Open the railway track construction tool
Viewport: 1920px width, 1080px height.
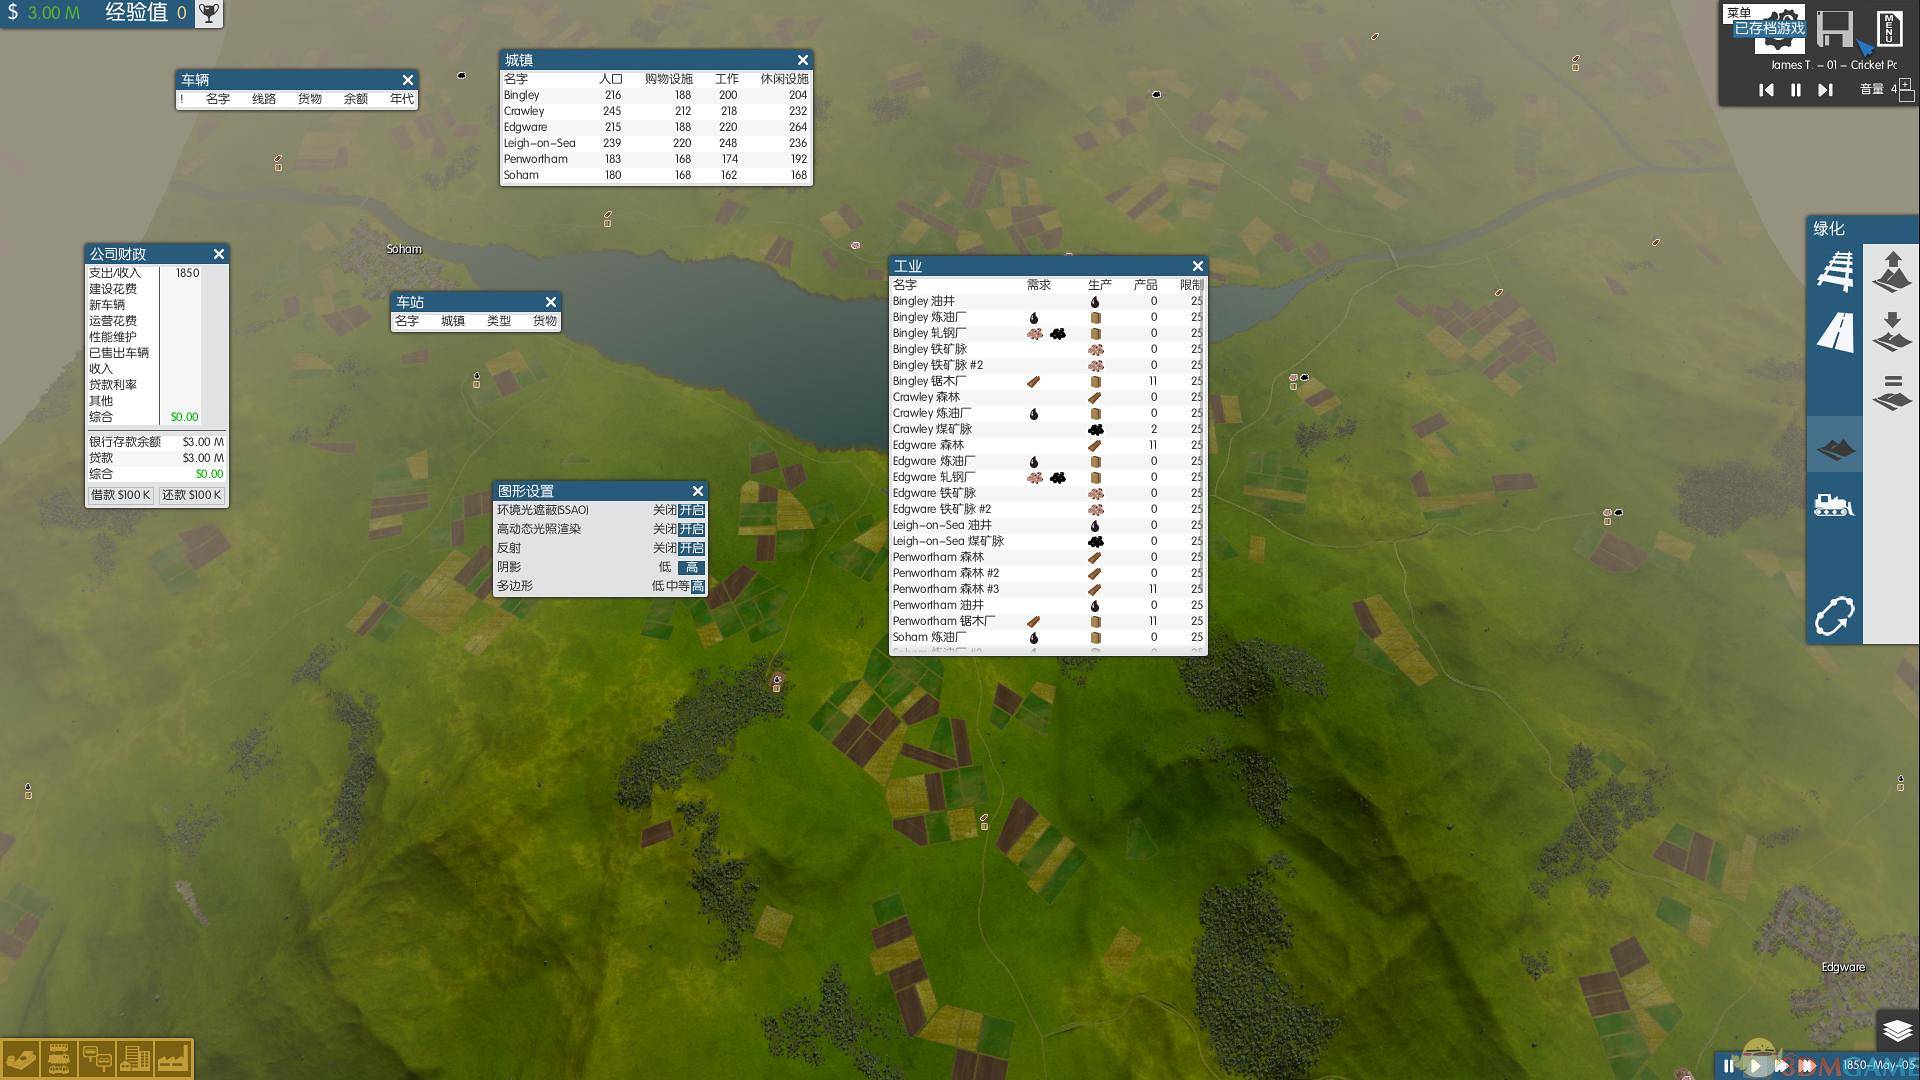[x=1834, y=271]
